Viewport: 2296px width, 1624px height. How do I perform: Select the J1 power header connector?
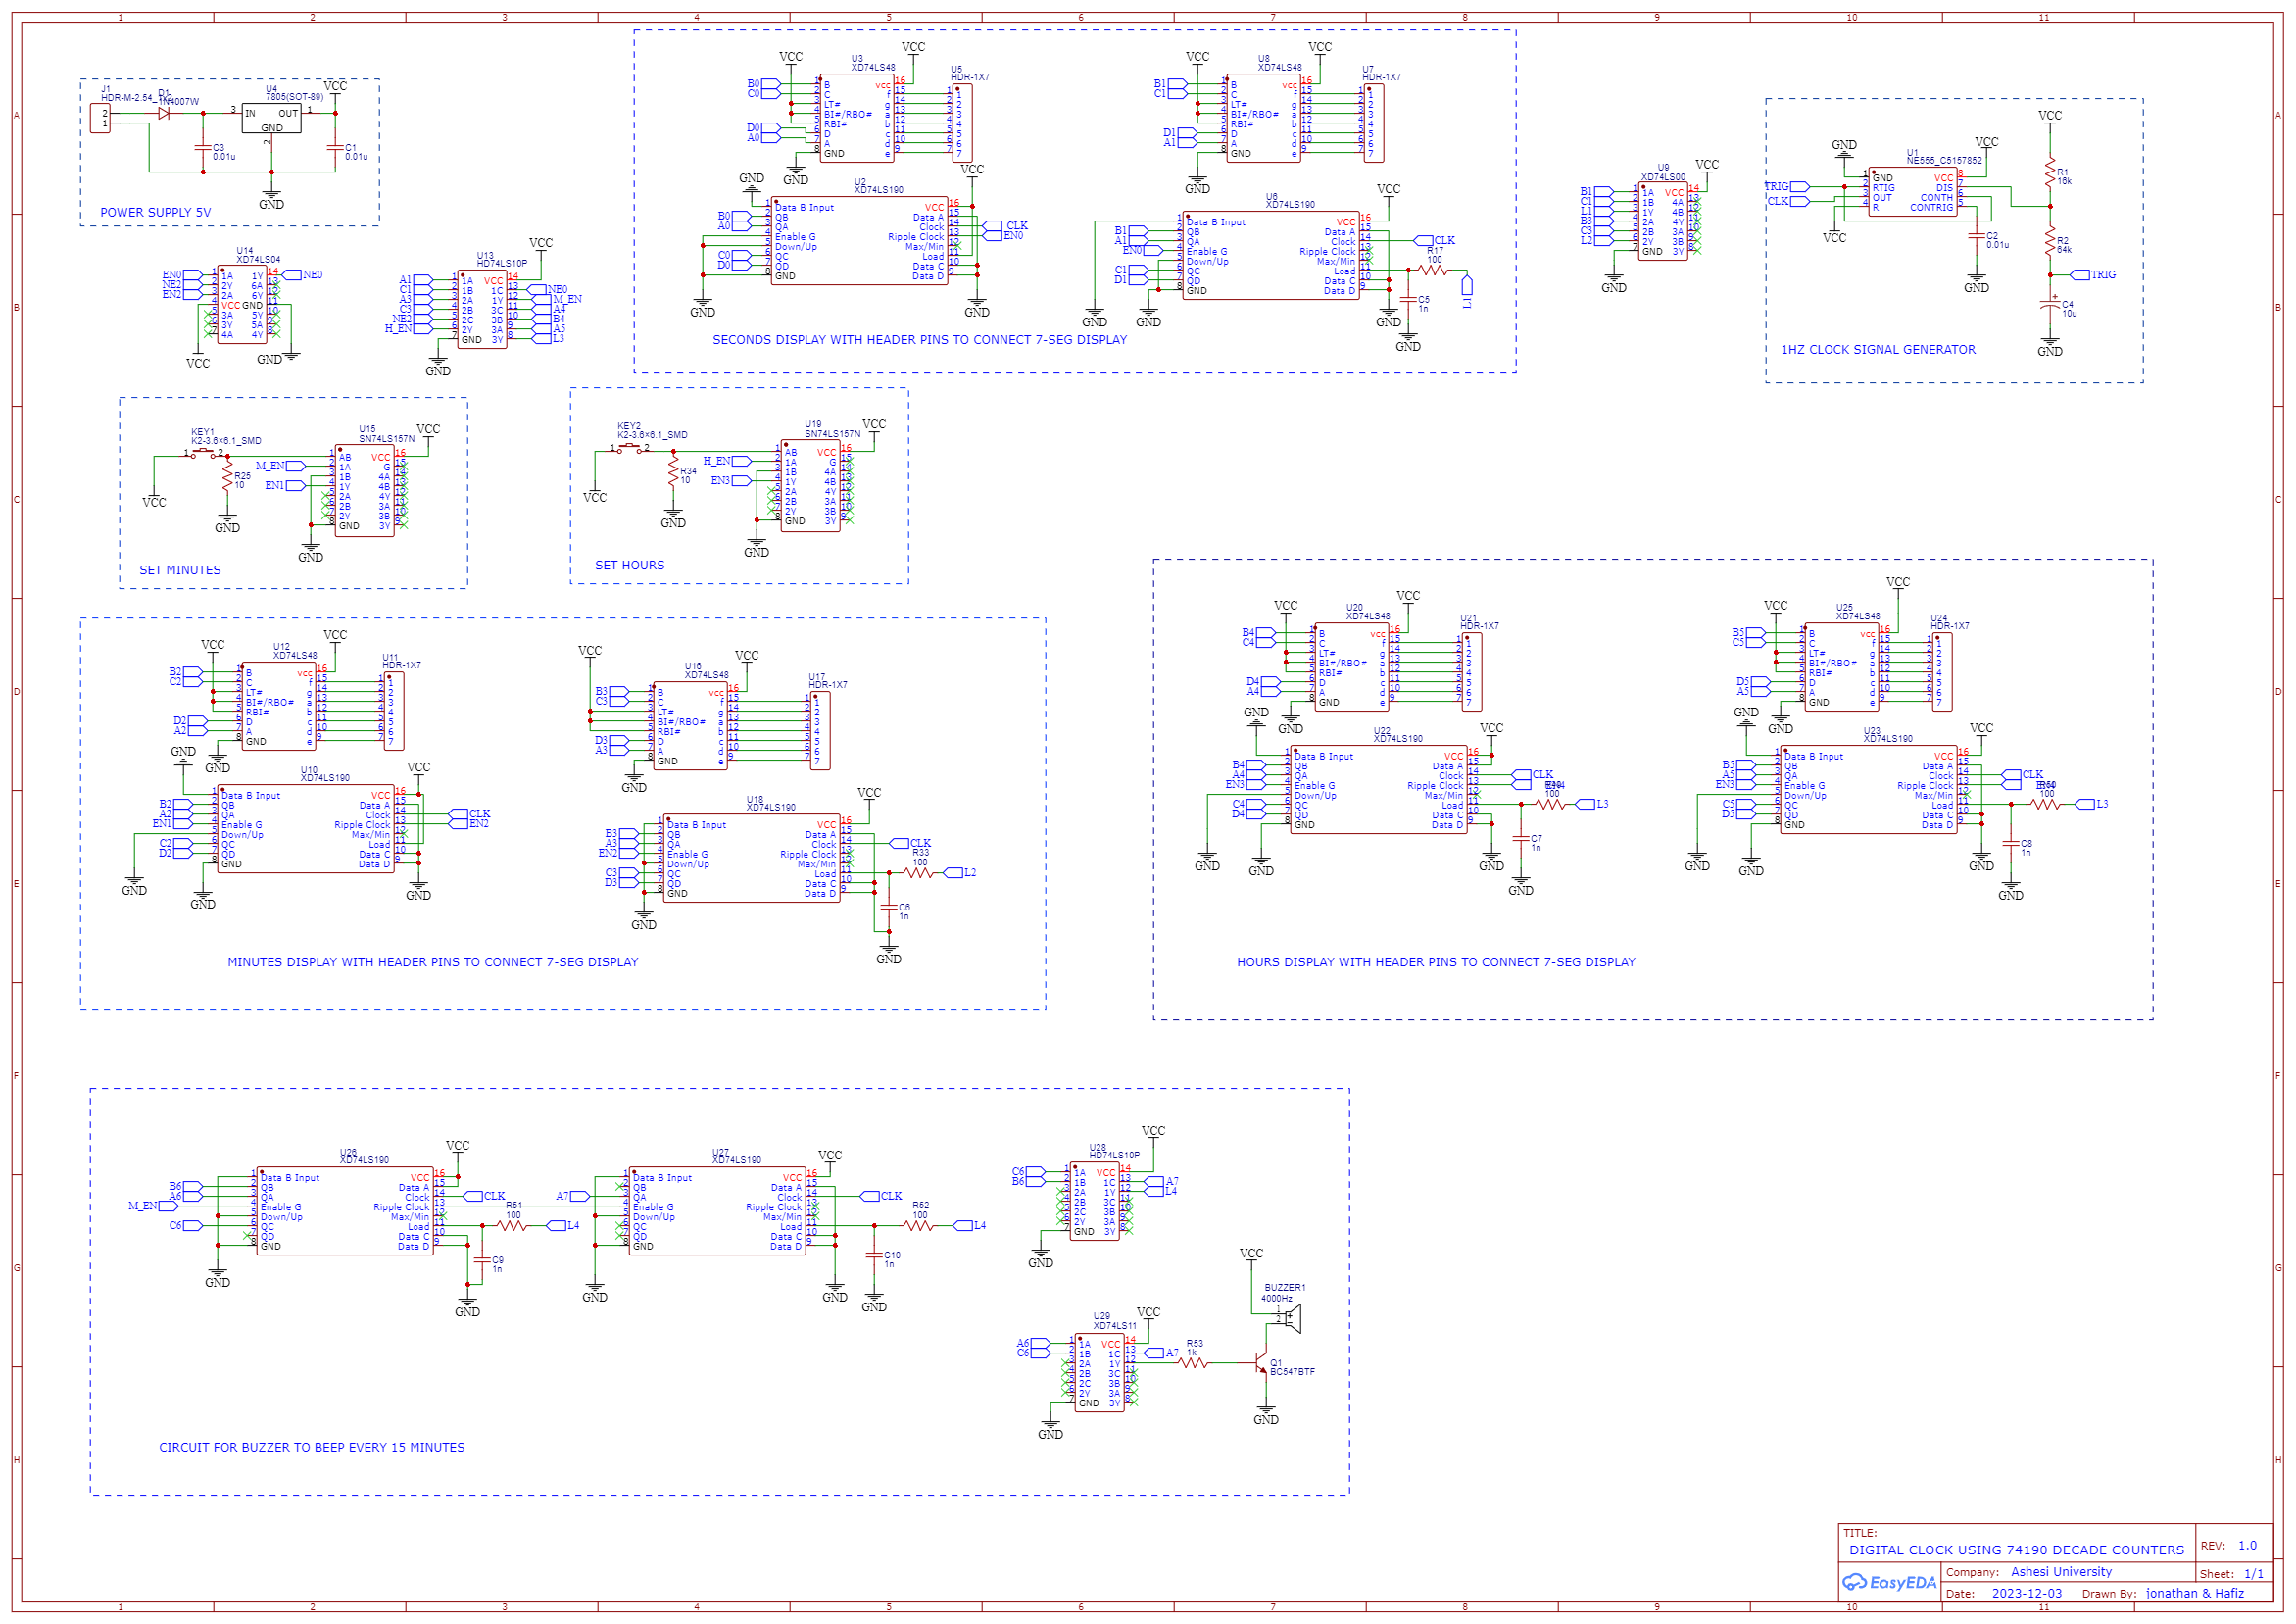click(x=100, y=118)
